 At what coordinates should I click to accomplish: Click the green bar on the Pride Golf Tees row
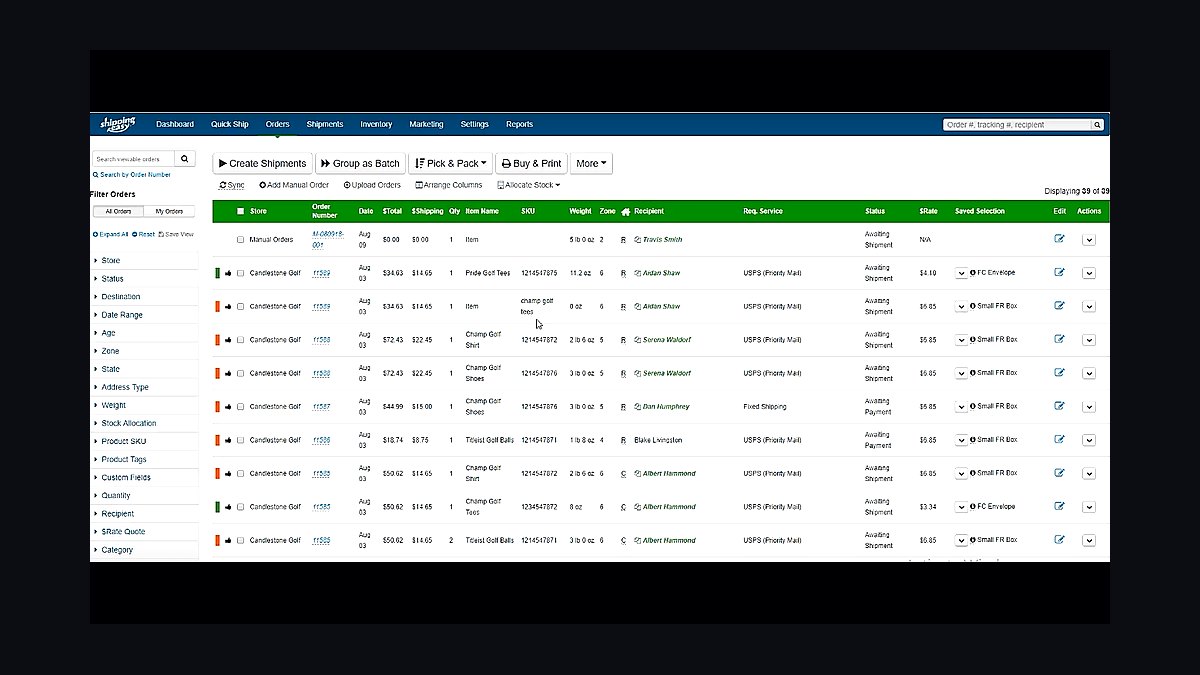pos(217,273)
